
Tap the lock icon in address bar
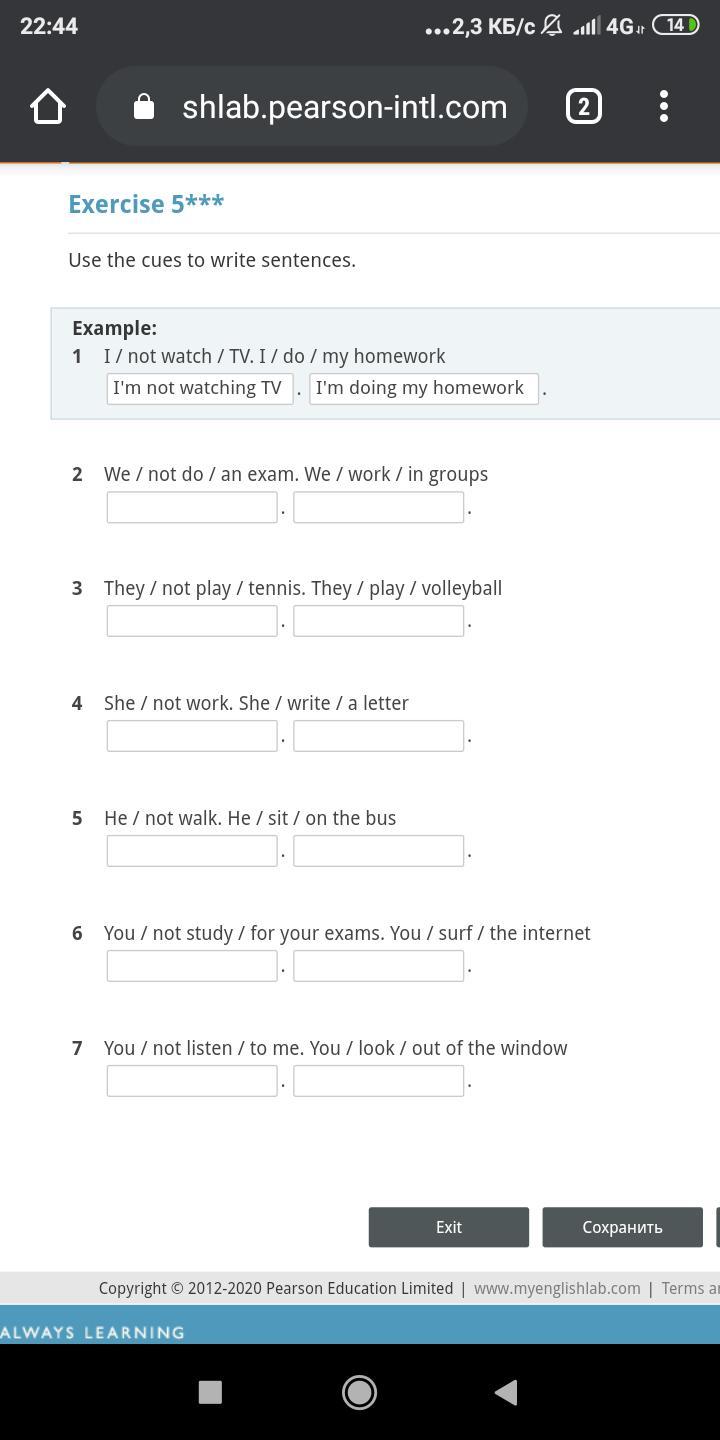pos(144,106)
